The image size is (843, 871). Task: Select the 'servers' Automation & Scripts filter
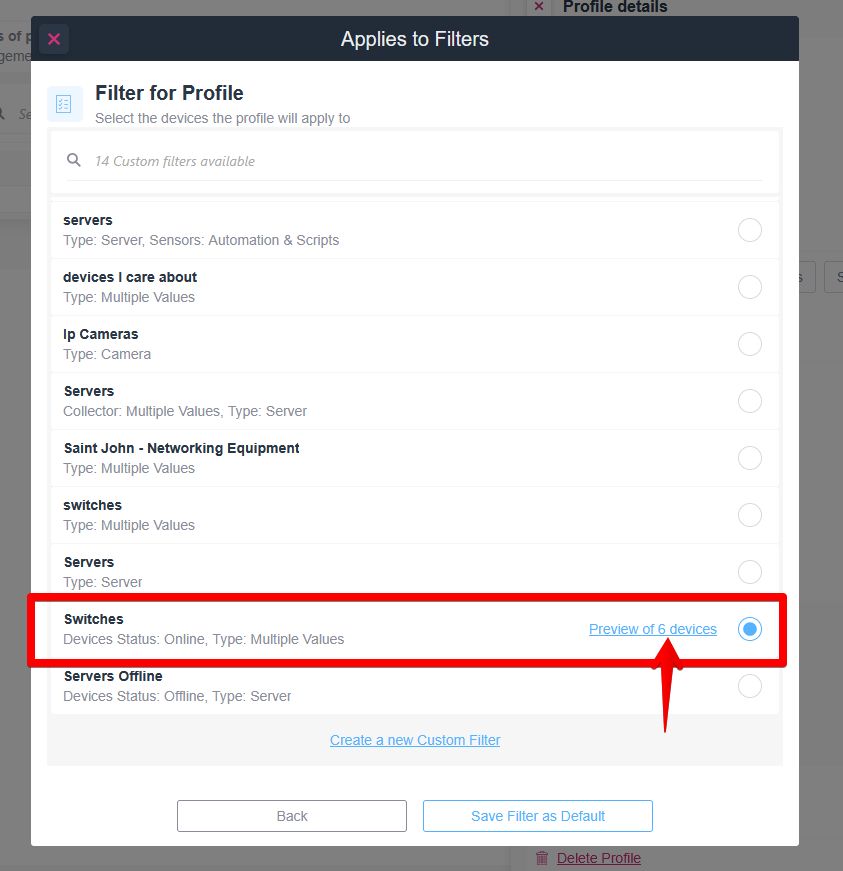(x=749, y=230)
